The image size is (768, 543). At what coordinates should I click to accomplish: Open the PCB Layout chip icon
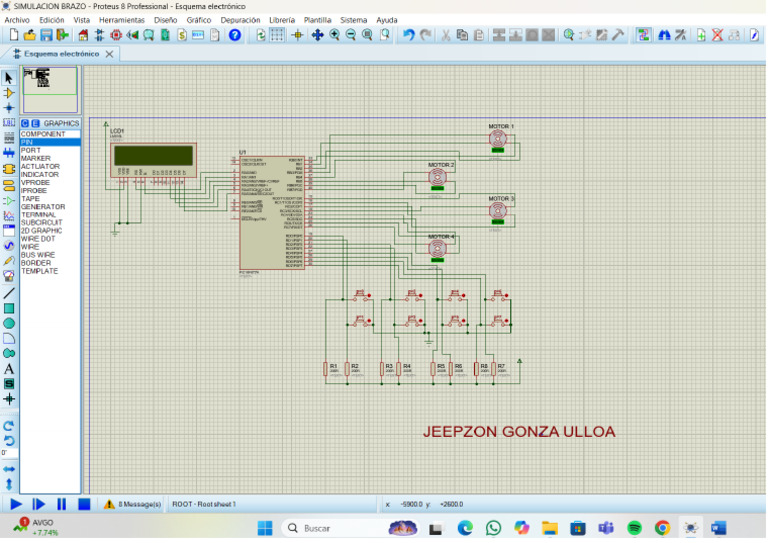click(116, 35)
